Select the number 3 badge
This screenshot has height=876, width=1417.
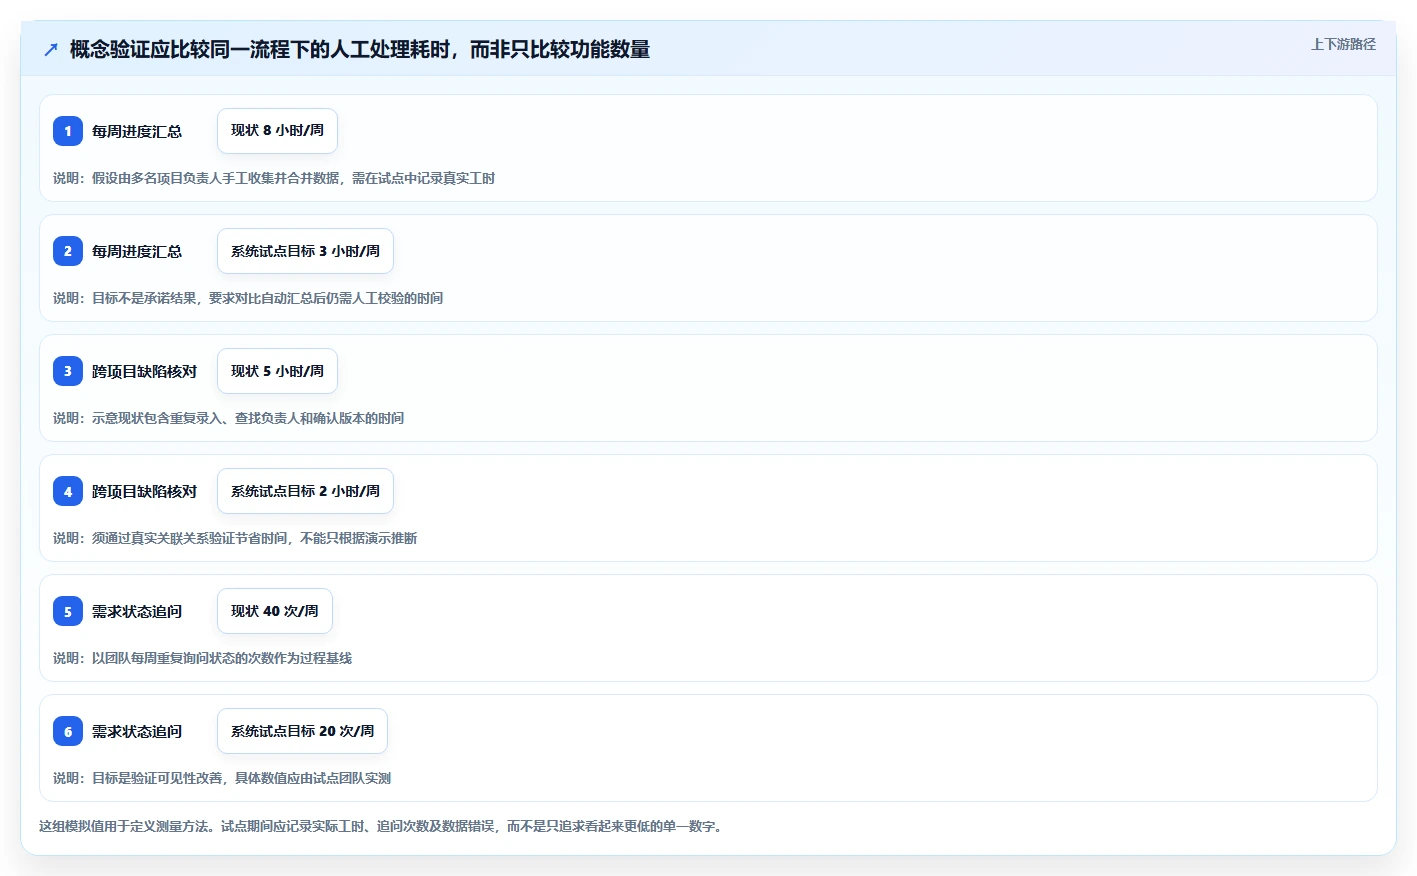tap(68, 371)
